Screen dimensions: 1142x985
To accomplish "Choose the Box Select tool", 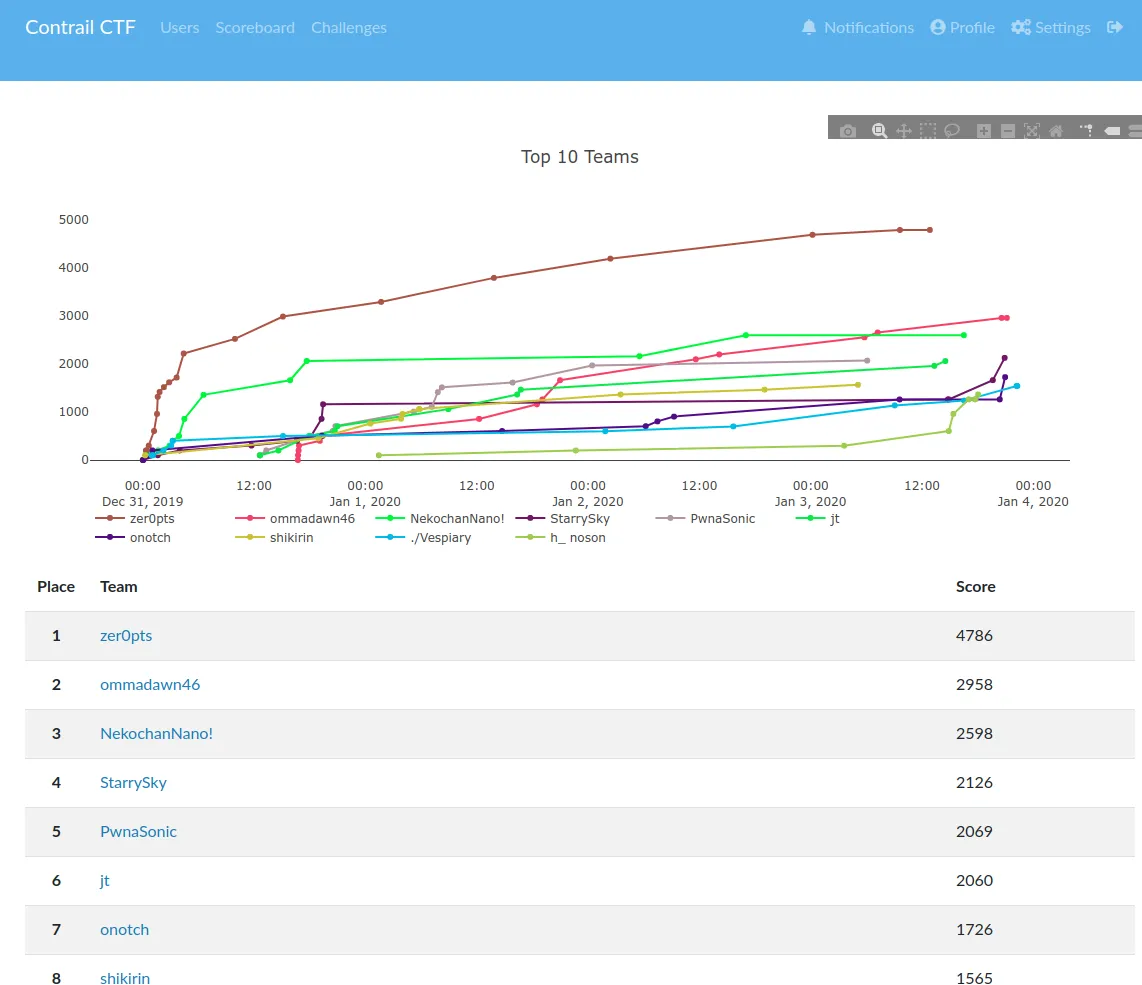I will (928, 131).
